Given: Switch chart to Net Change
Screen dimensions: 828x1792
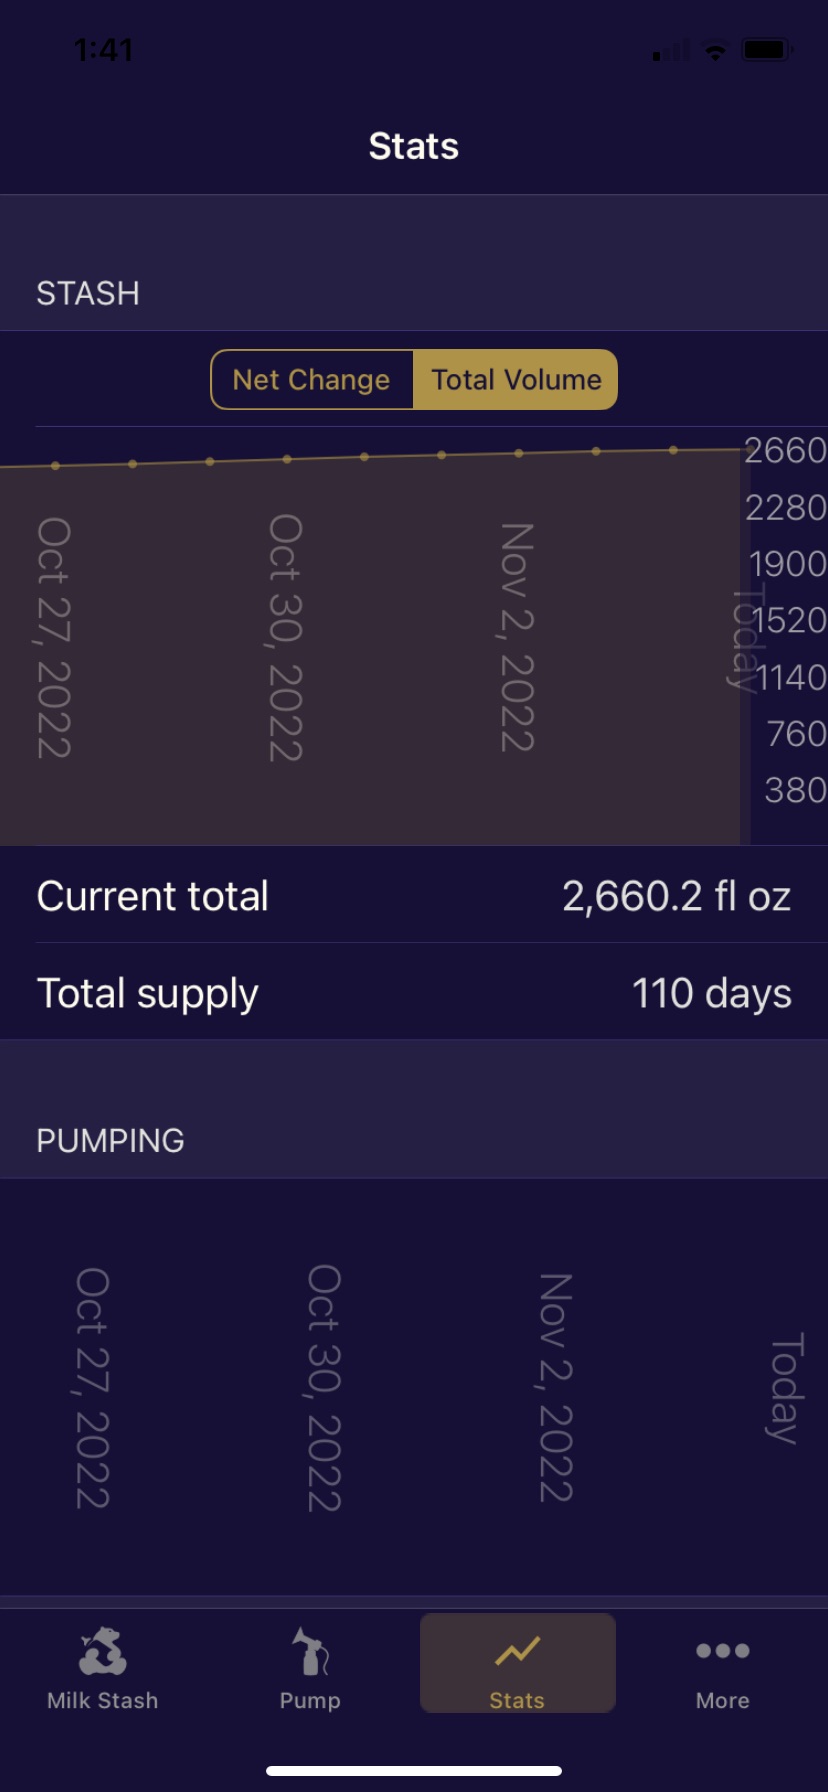Looking at the screenshot, I should pyautogui.click(x=312, y=380).
